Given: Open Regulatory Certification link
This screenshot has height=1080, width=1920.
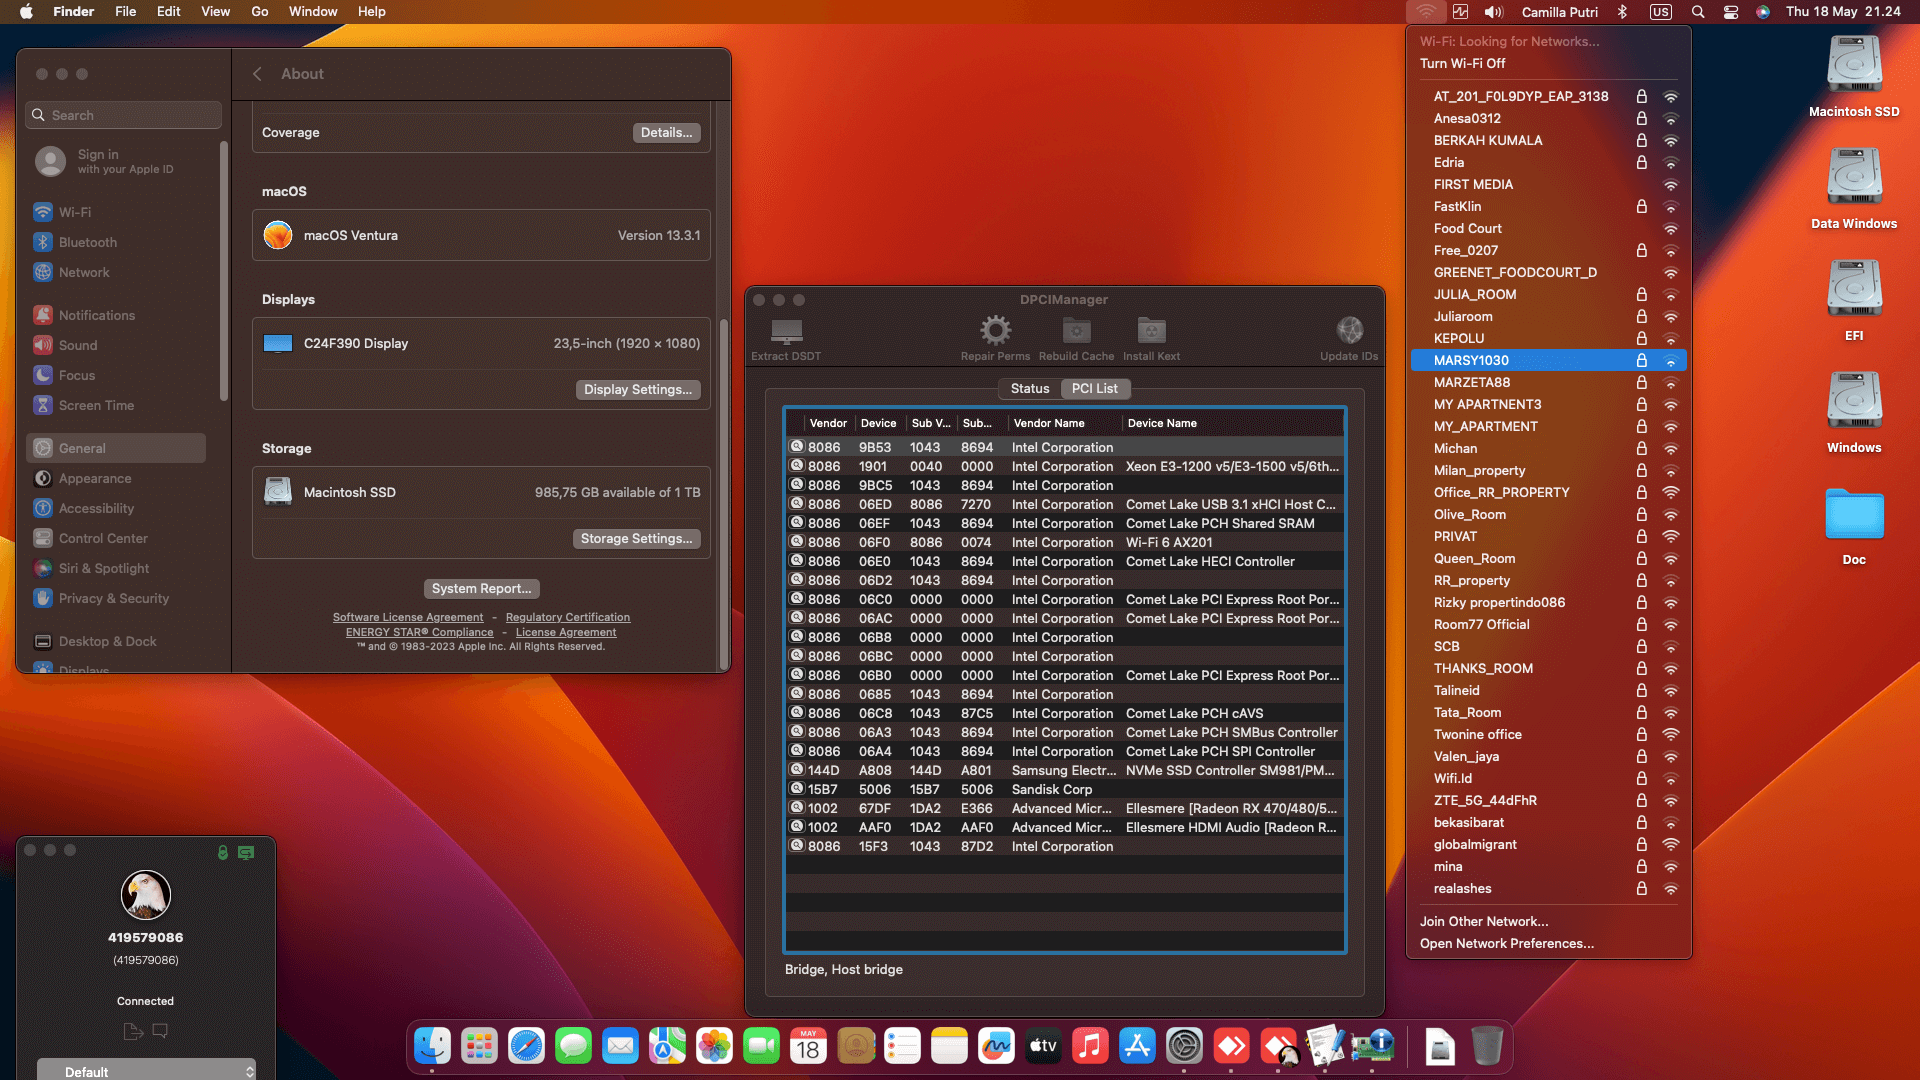Looking at the screenshot, I should point(568,618).
